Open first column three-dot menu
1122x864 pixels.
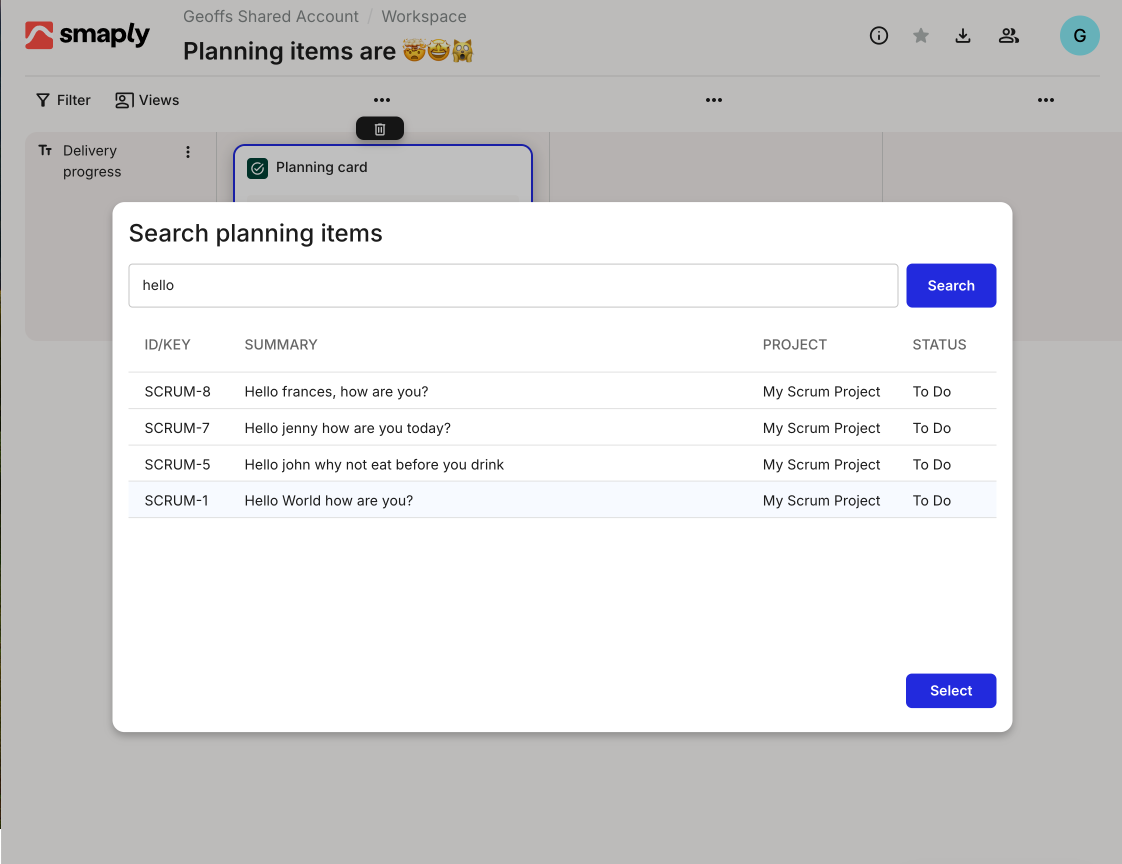pyautogui.click(x=382, y=100)
